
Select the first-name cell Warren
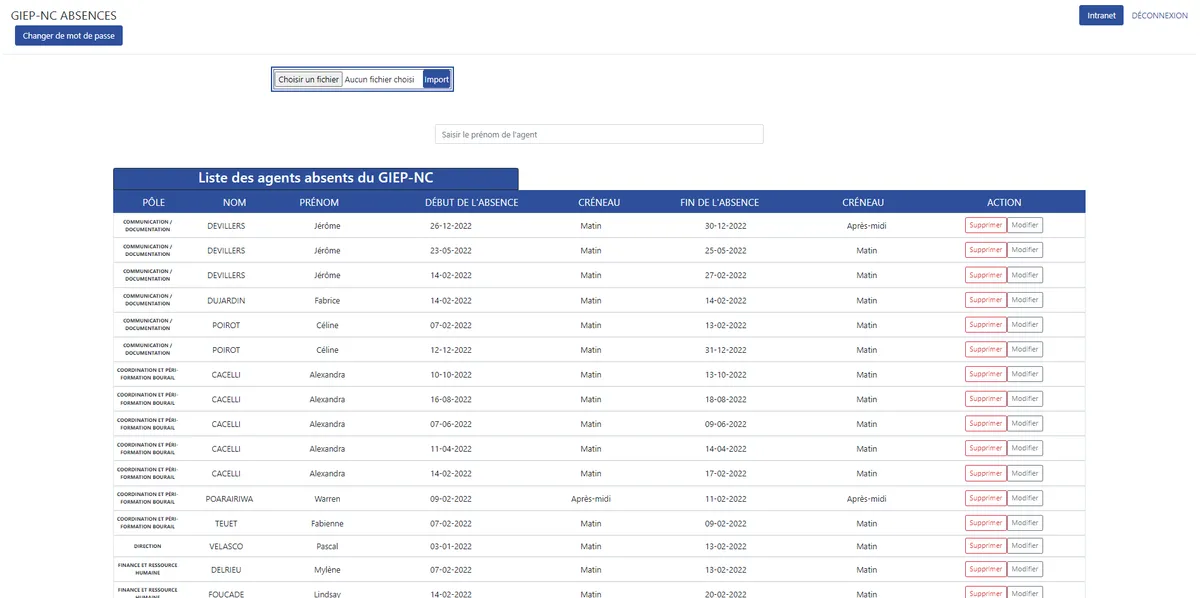[327, 498]
